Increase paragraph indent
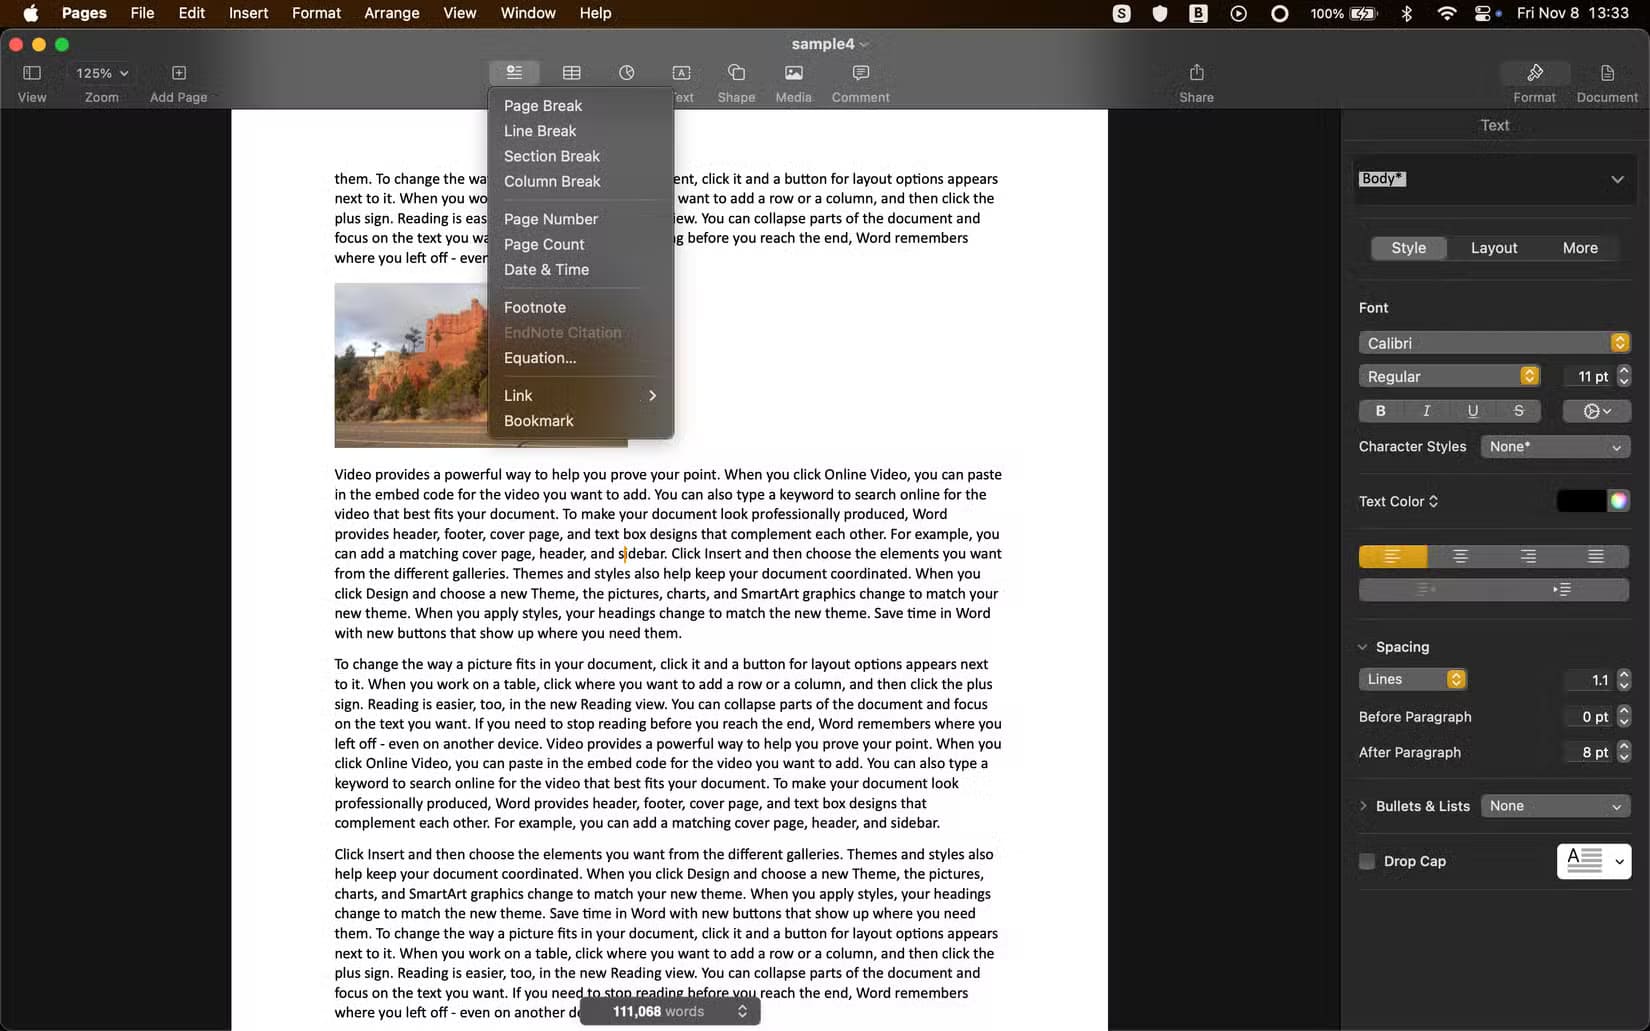 1562,590
